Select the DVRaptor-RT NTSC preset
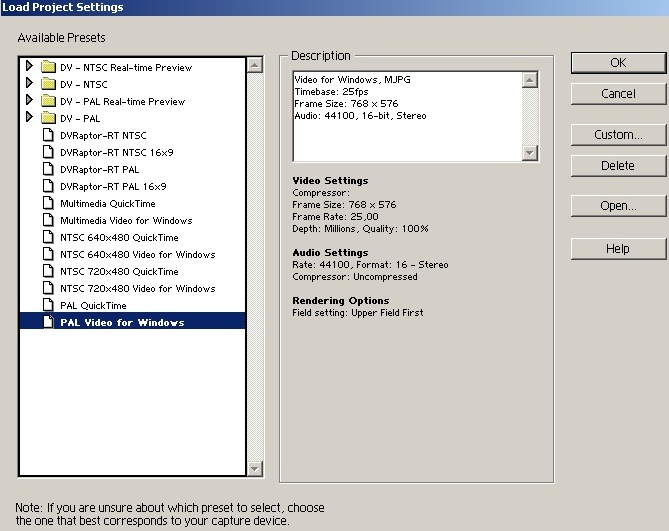This screenshot has height=531, width=669. (103, 136)
